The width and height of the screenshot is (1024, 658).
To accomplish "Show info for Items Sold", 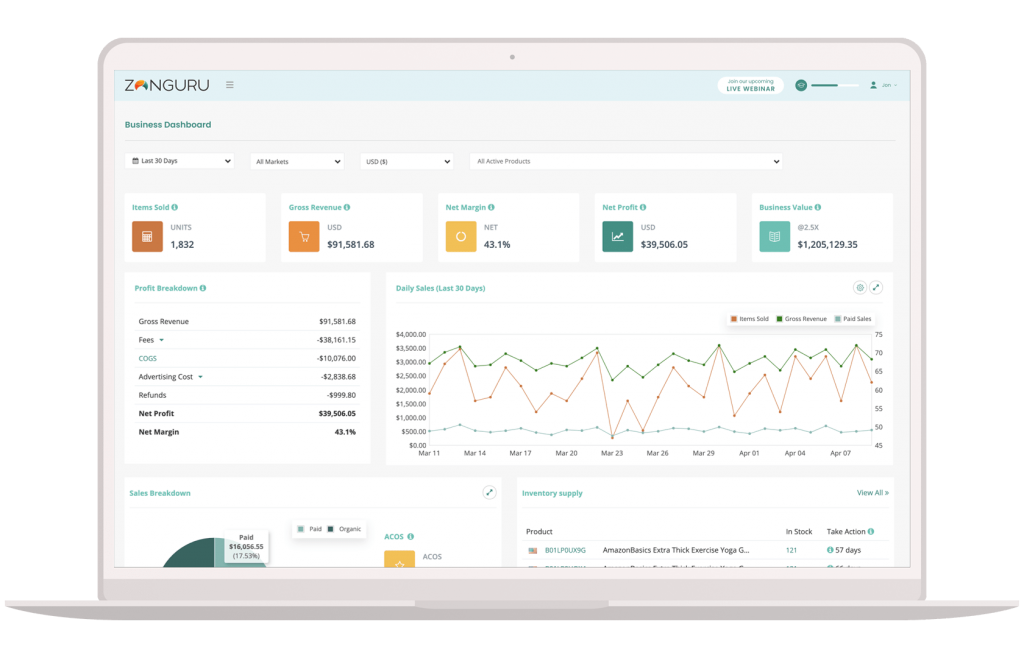I will click(174, 208).
